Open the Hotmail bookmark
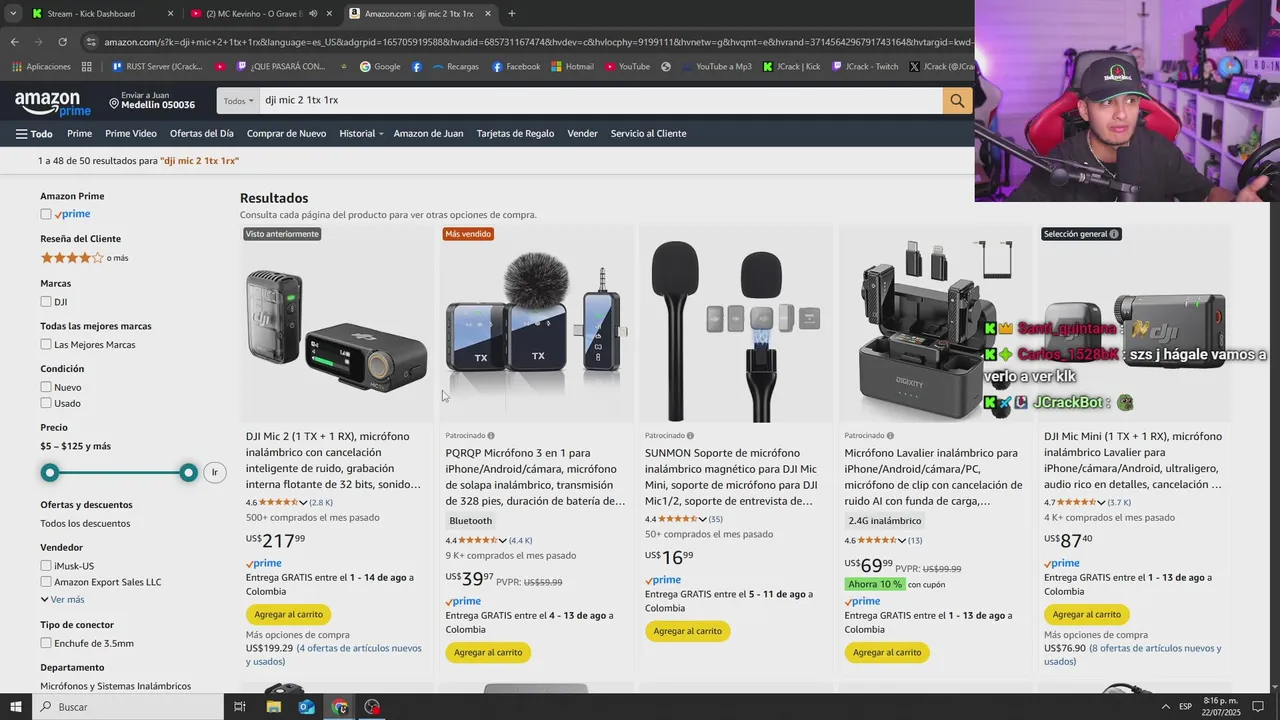This screenshot has height=720, width=1280. (571, 67)
